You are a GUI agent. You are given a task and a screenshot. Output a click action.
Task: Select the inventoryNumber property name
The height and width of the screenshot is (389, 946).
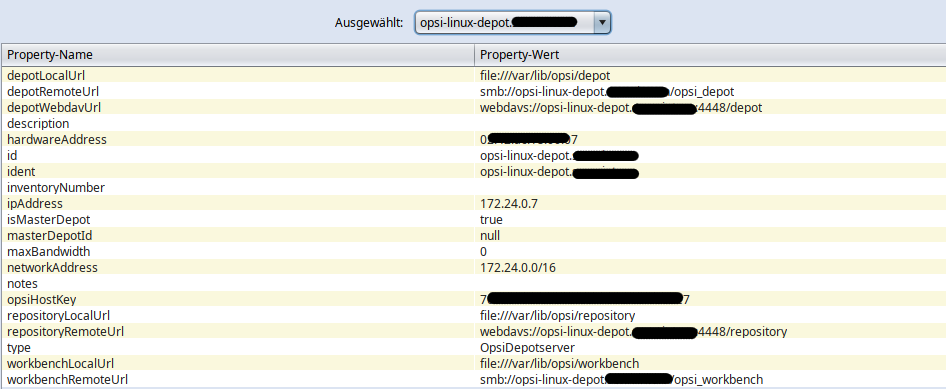pos(56,188)
